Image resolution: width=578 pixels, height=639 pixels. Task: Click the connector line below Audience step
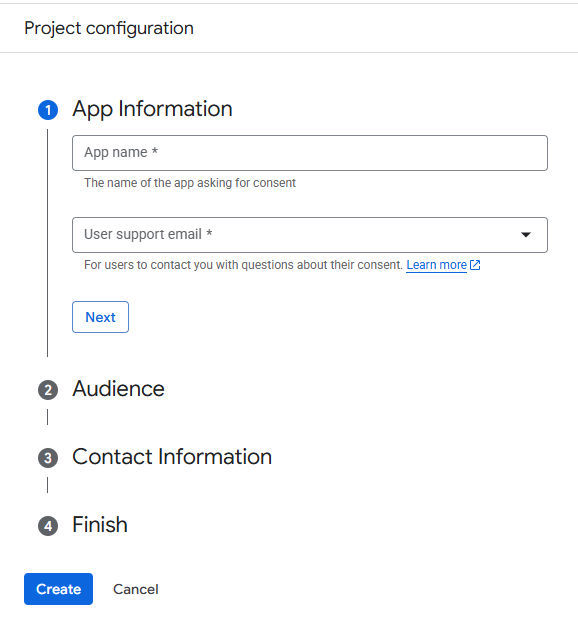tap(48, 417)
